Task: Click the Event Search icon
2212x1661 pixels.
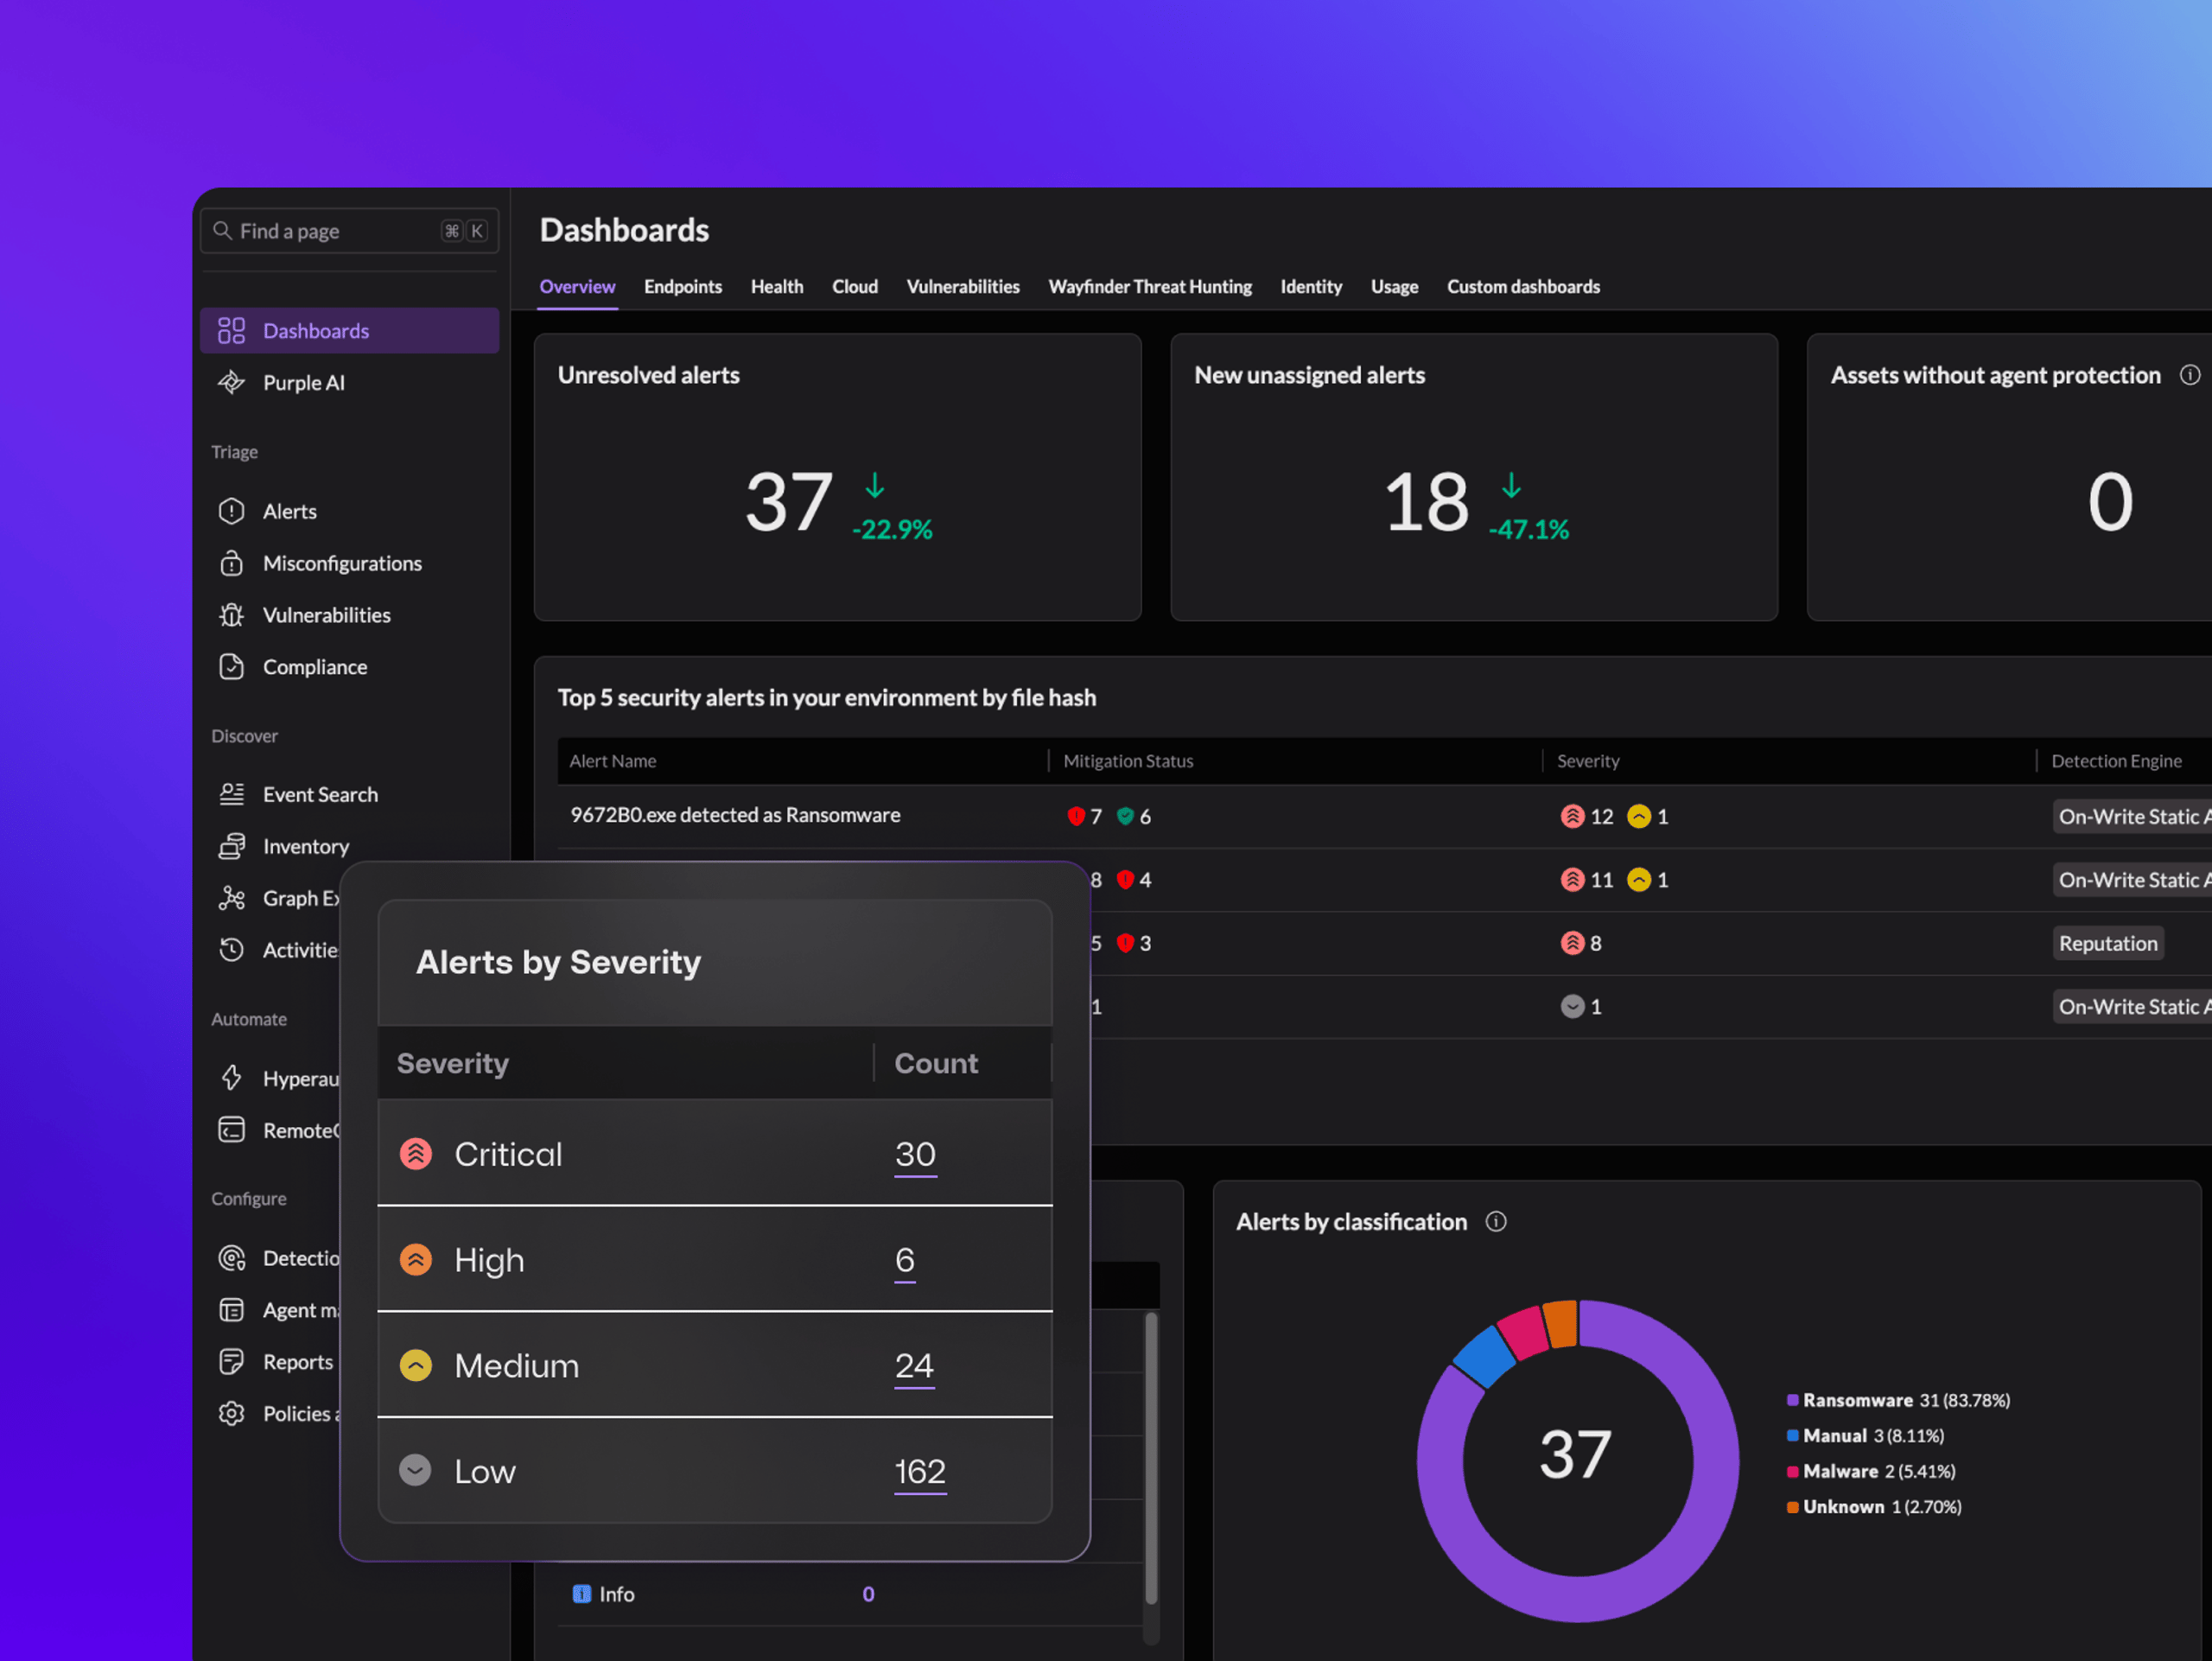Action: [x=231, y=795]
